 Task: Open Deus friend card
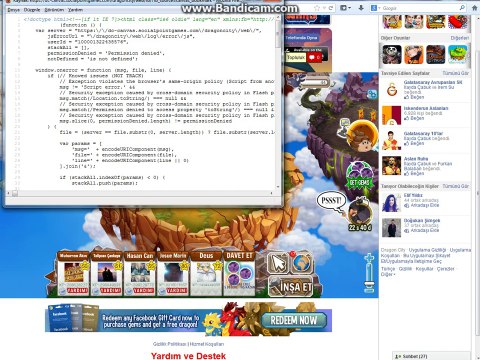[206, 274]
